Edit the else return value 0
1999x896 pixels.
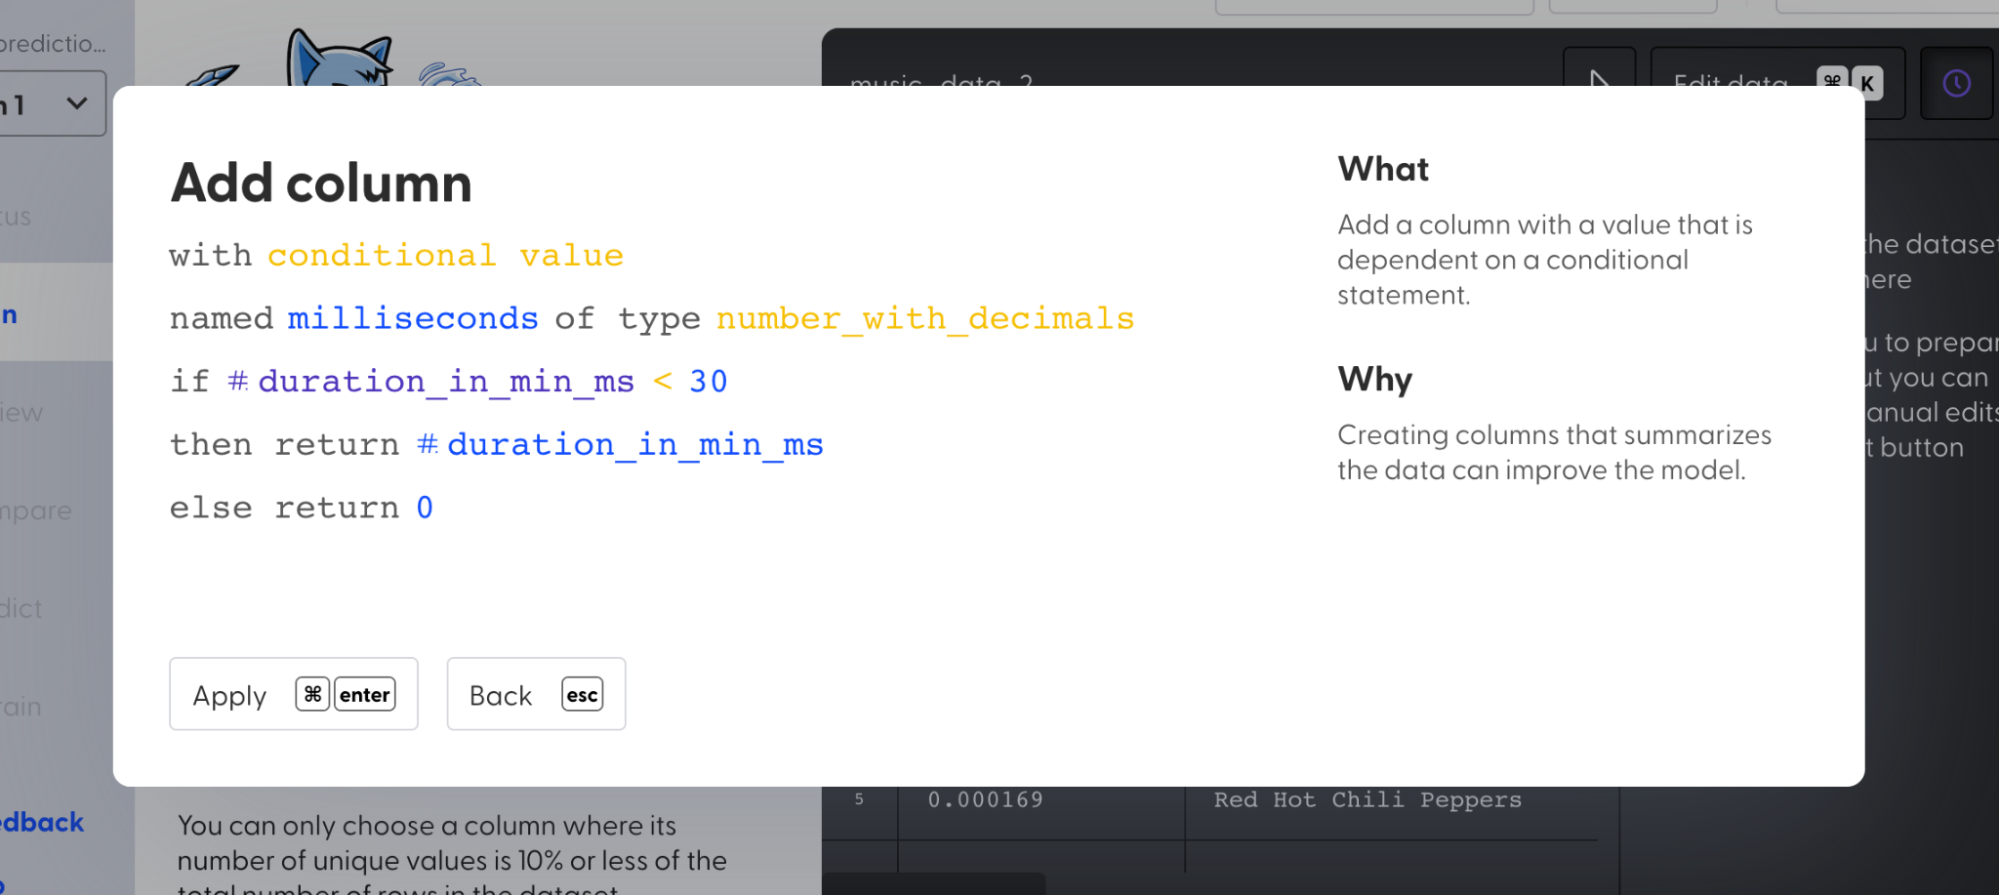[424, 508]
